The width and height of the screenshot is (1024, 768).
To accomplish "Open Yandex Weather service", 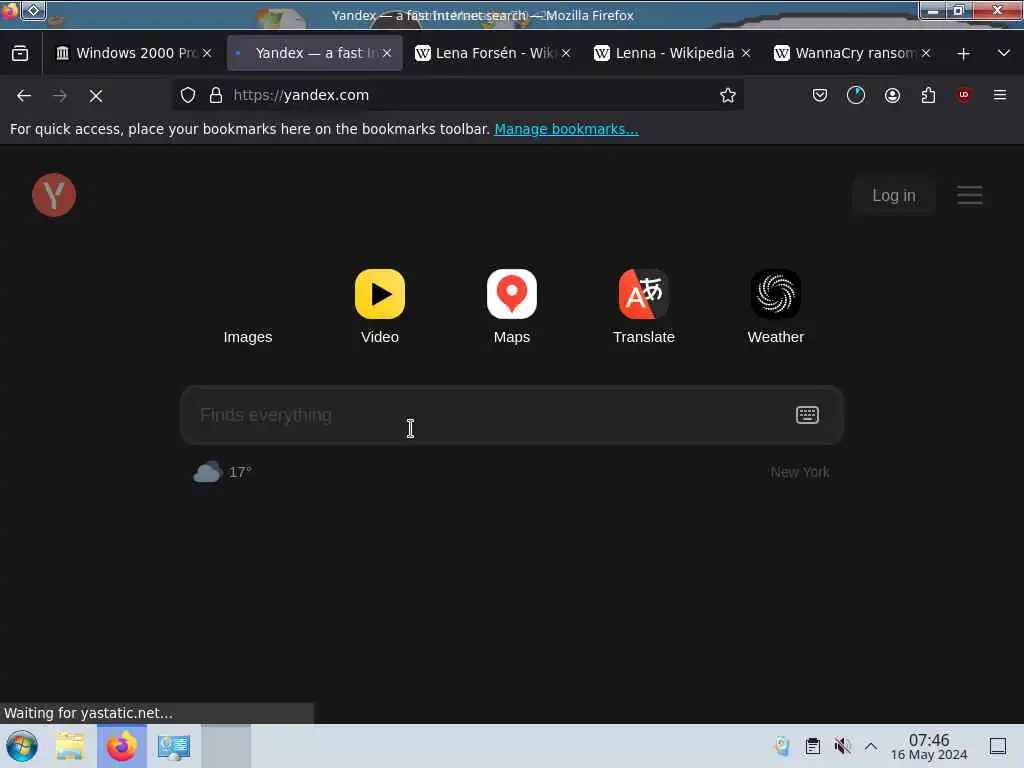I will (776, 307).
